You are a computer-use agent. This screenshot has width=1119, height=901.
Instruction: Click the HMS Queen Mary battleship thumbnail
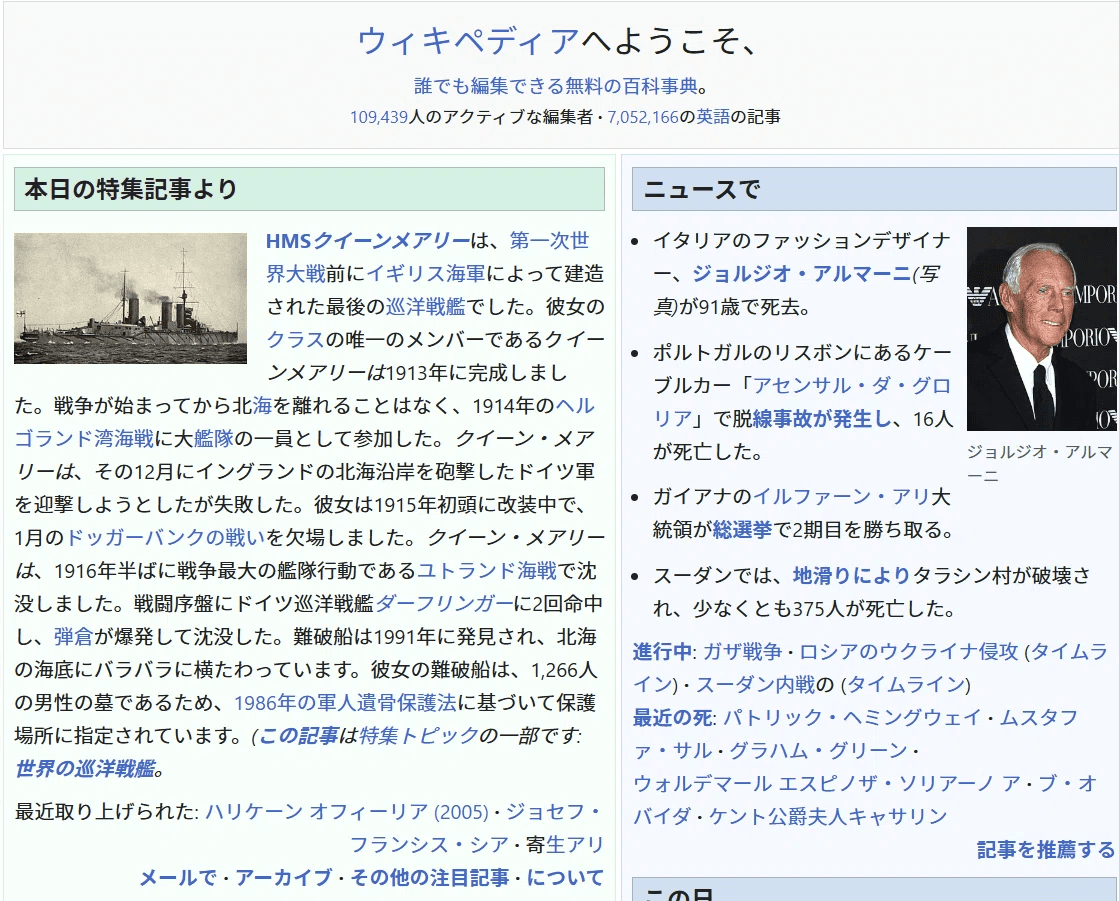[130, 298]
